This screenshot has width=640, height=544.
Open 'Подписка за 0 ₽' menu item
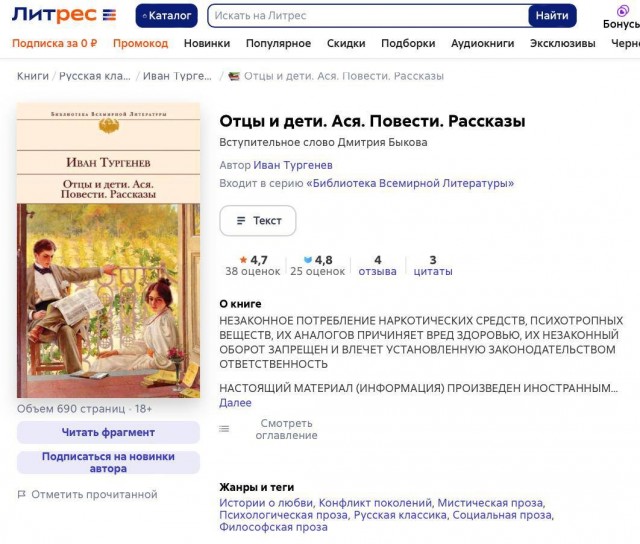click(x=55, y=43)
